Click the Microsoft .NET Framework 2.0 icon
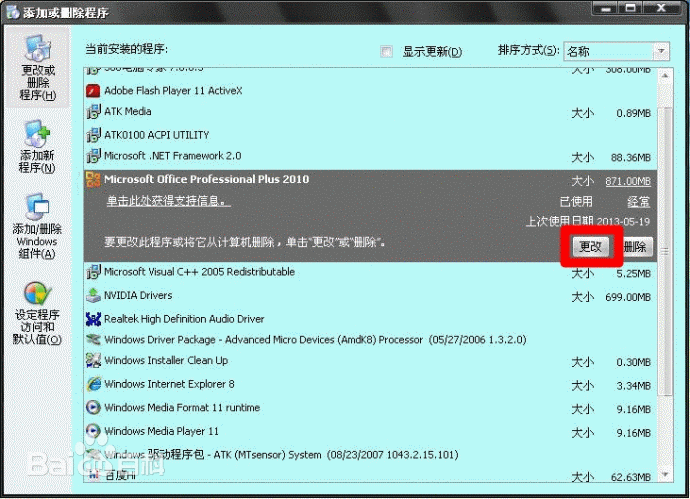This screenshot has height=499, width=690. [x=93, y=156]
